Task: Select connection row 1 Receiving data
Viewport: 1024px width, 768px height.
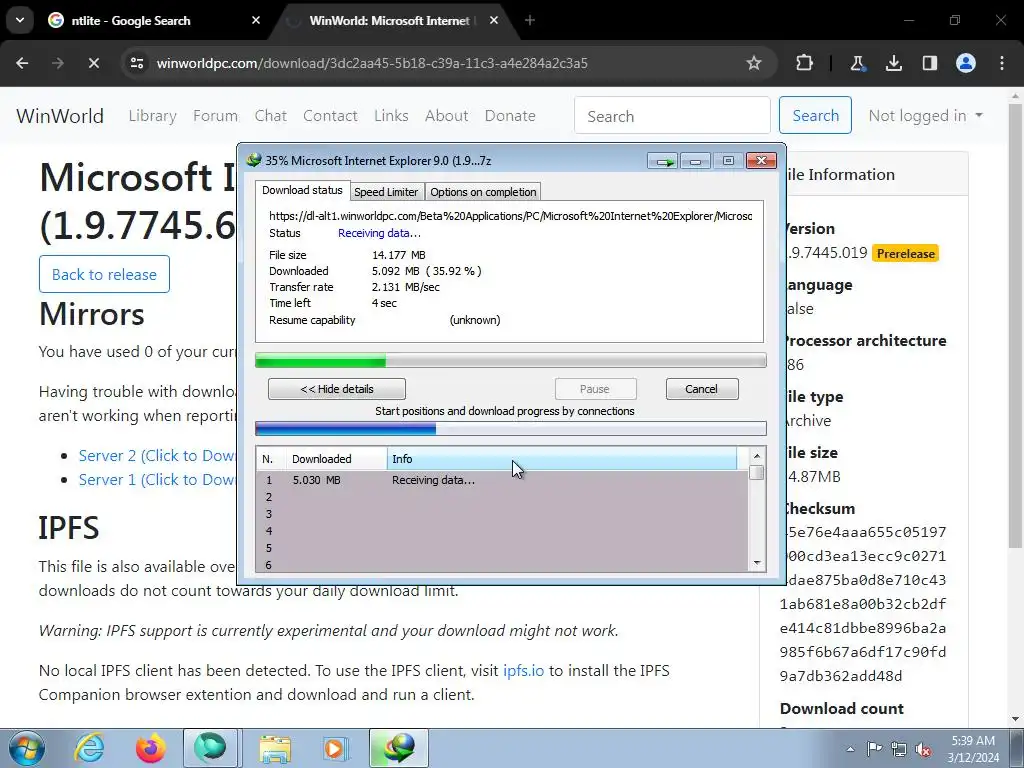Action: click(x=502, y=480)
